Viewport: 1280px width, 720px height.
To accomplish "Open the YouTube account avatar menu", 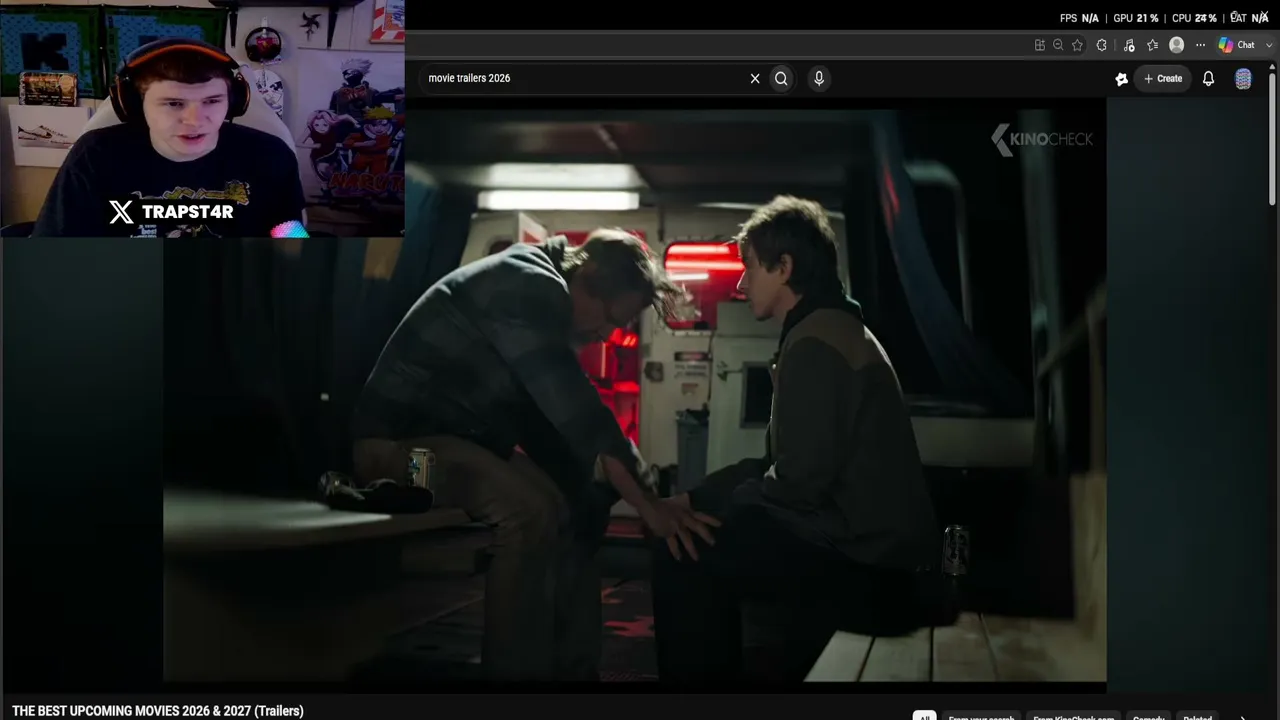I will tap(1243, 79).
